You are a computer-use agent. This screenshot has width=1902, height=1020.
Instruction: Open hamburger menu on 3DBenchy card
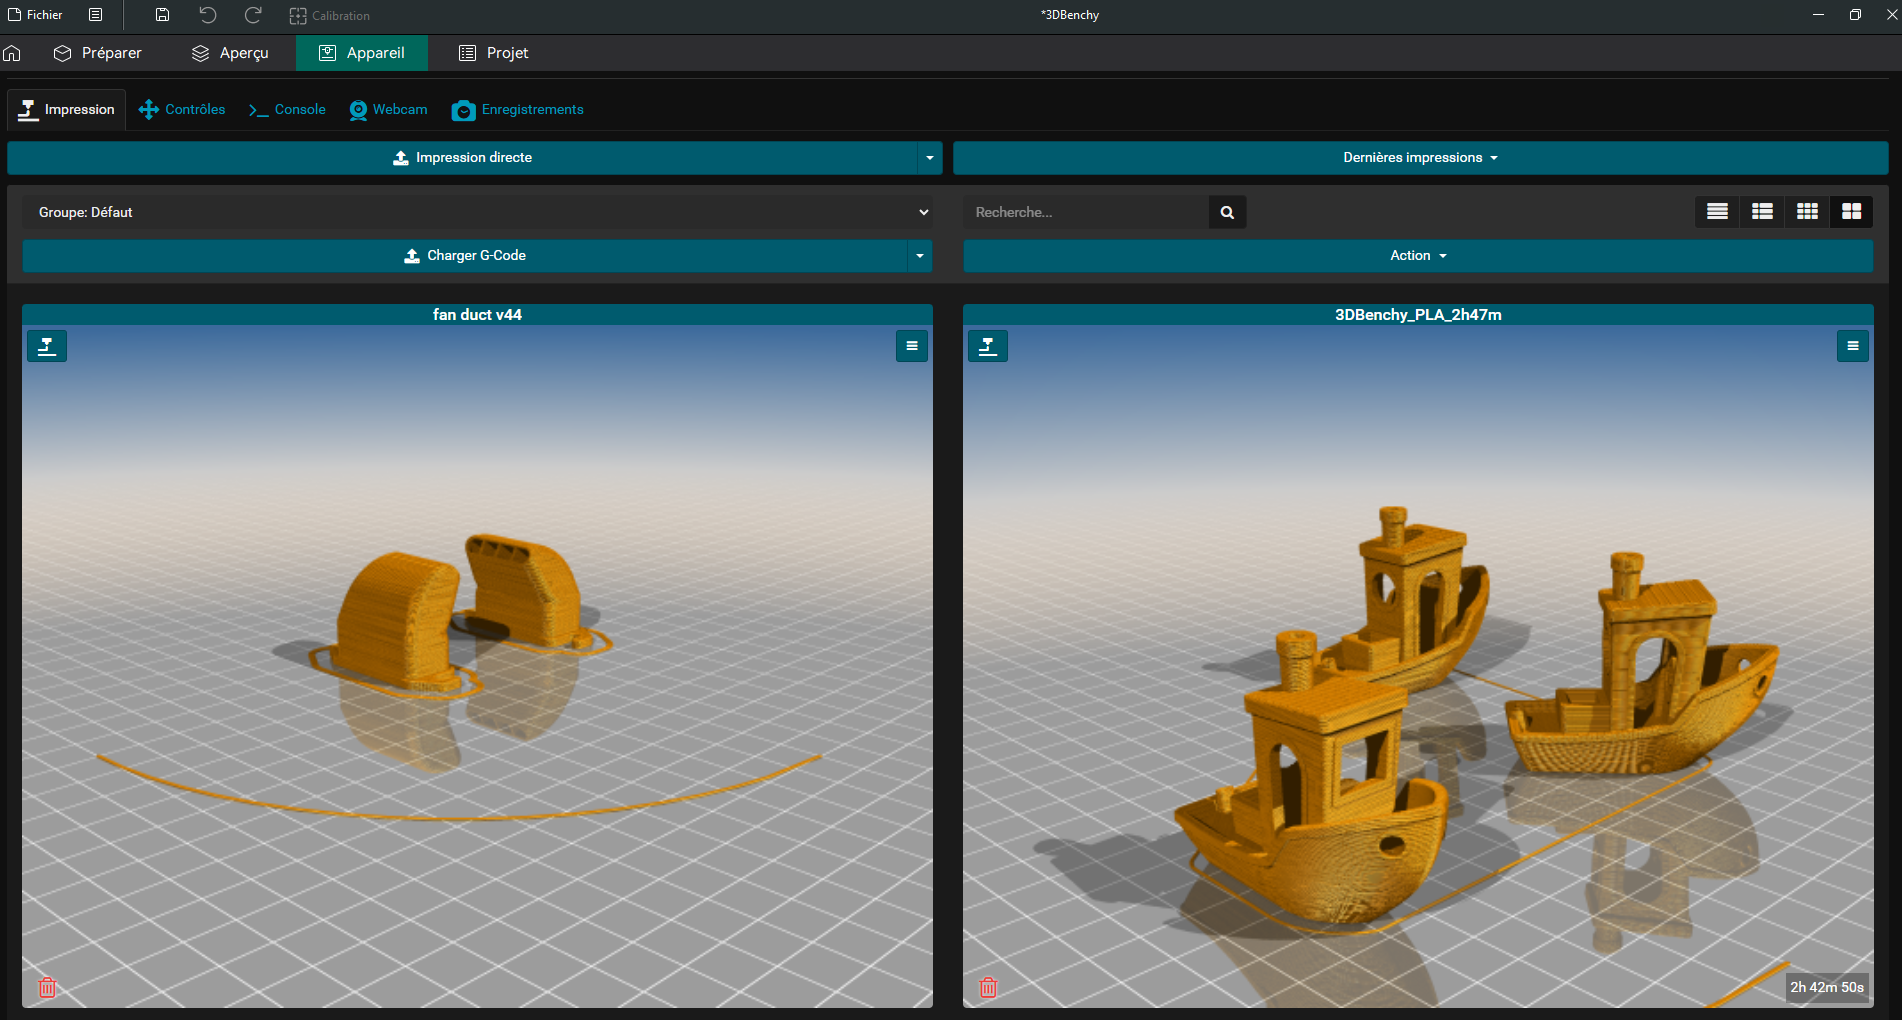(1853, 346)
